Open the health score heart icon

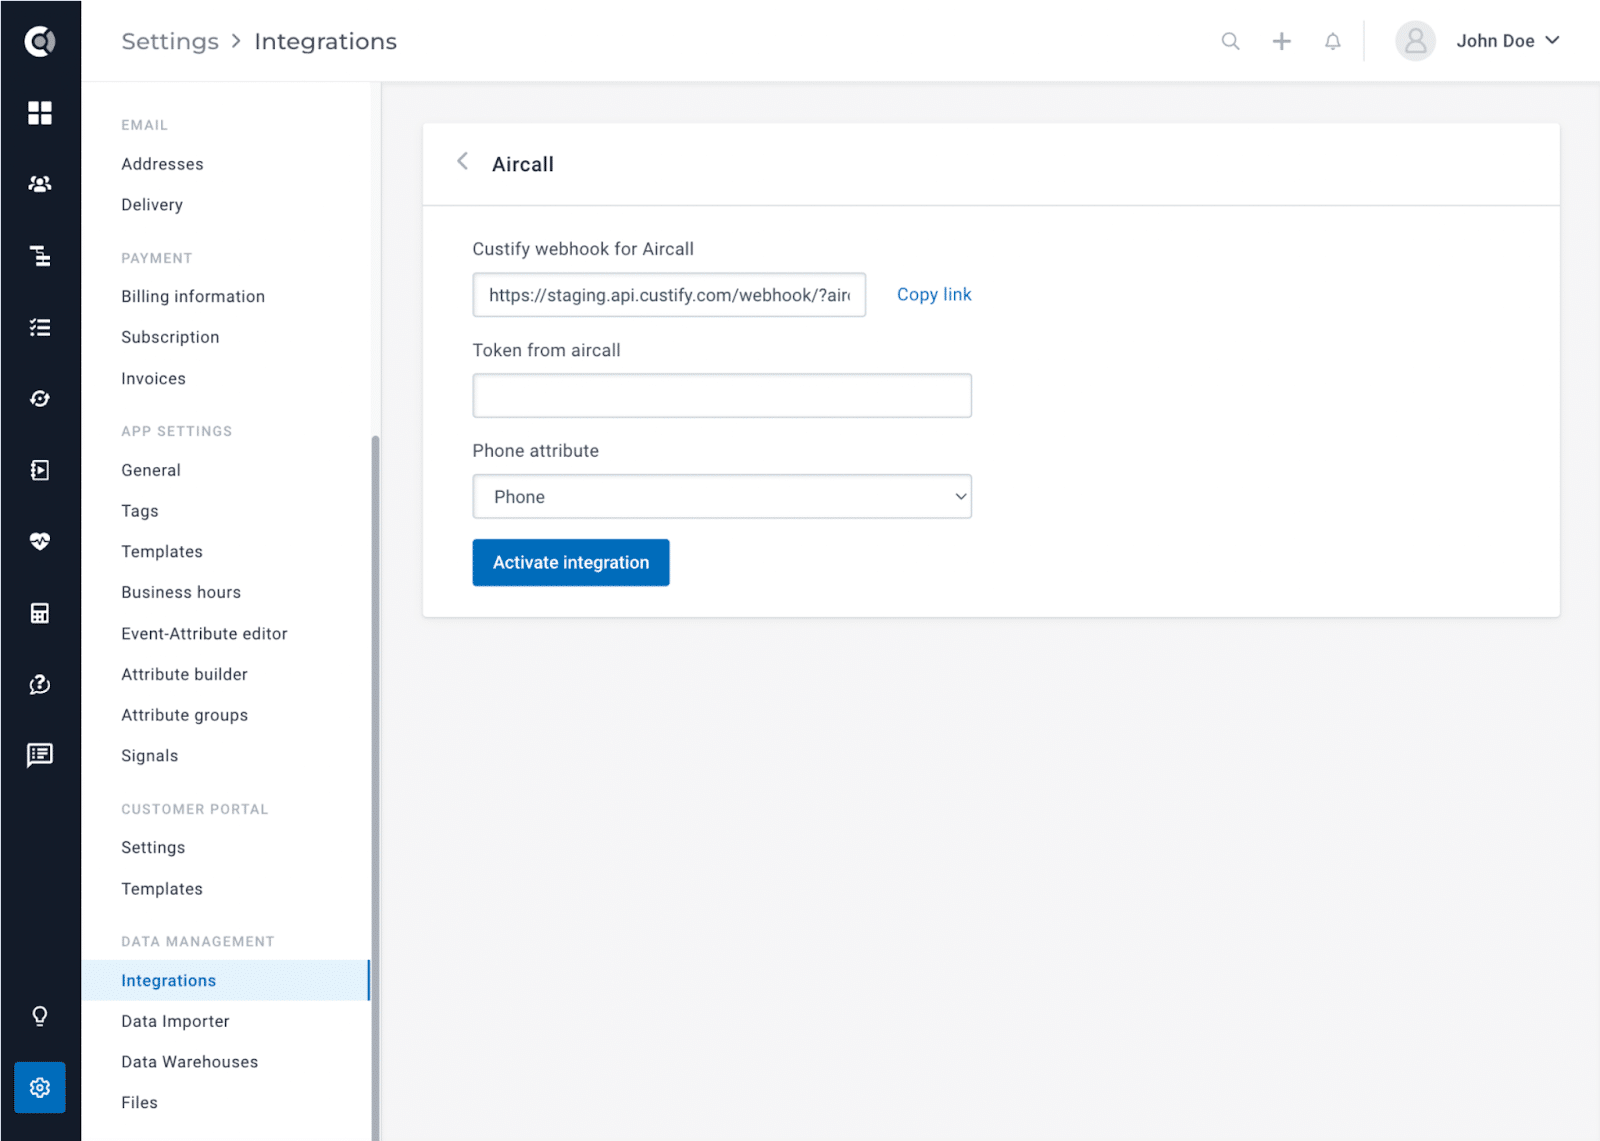pyautogui.click(x=40, y=541)
